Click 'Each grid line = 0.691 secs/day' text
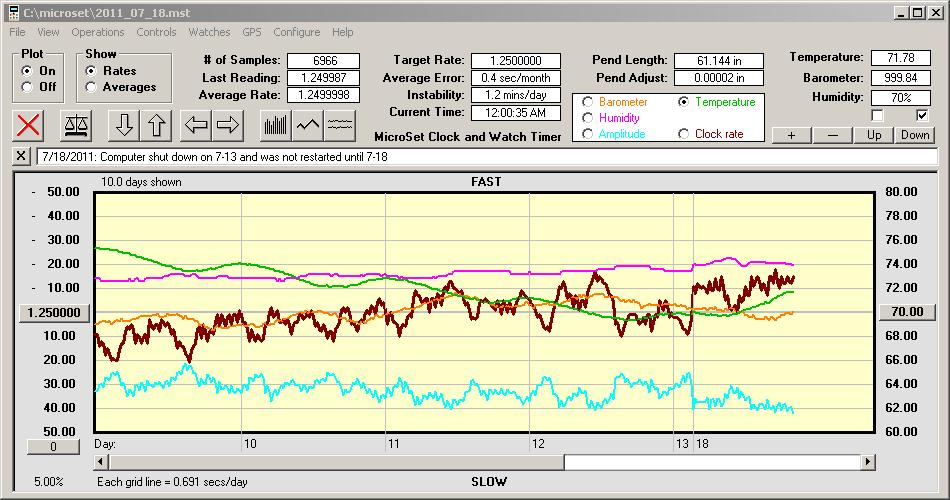 click(x=172, y=482)
